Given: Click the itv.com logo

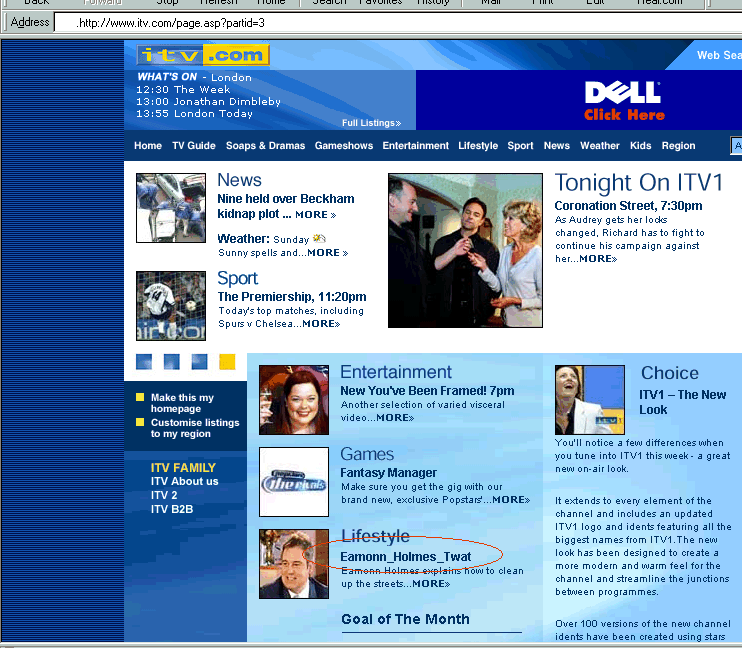Looking at the screenshot, I should (x=203, y=55).
